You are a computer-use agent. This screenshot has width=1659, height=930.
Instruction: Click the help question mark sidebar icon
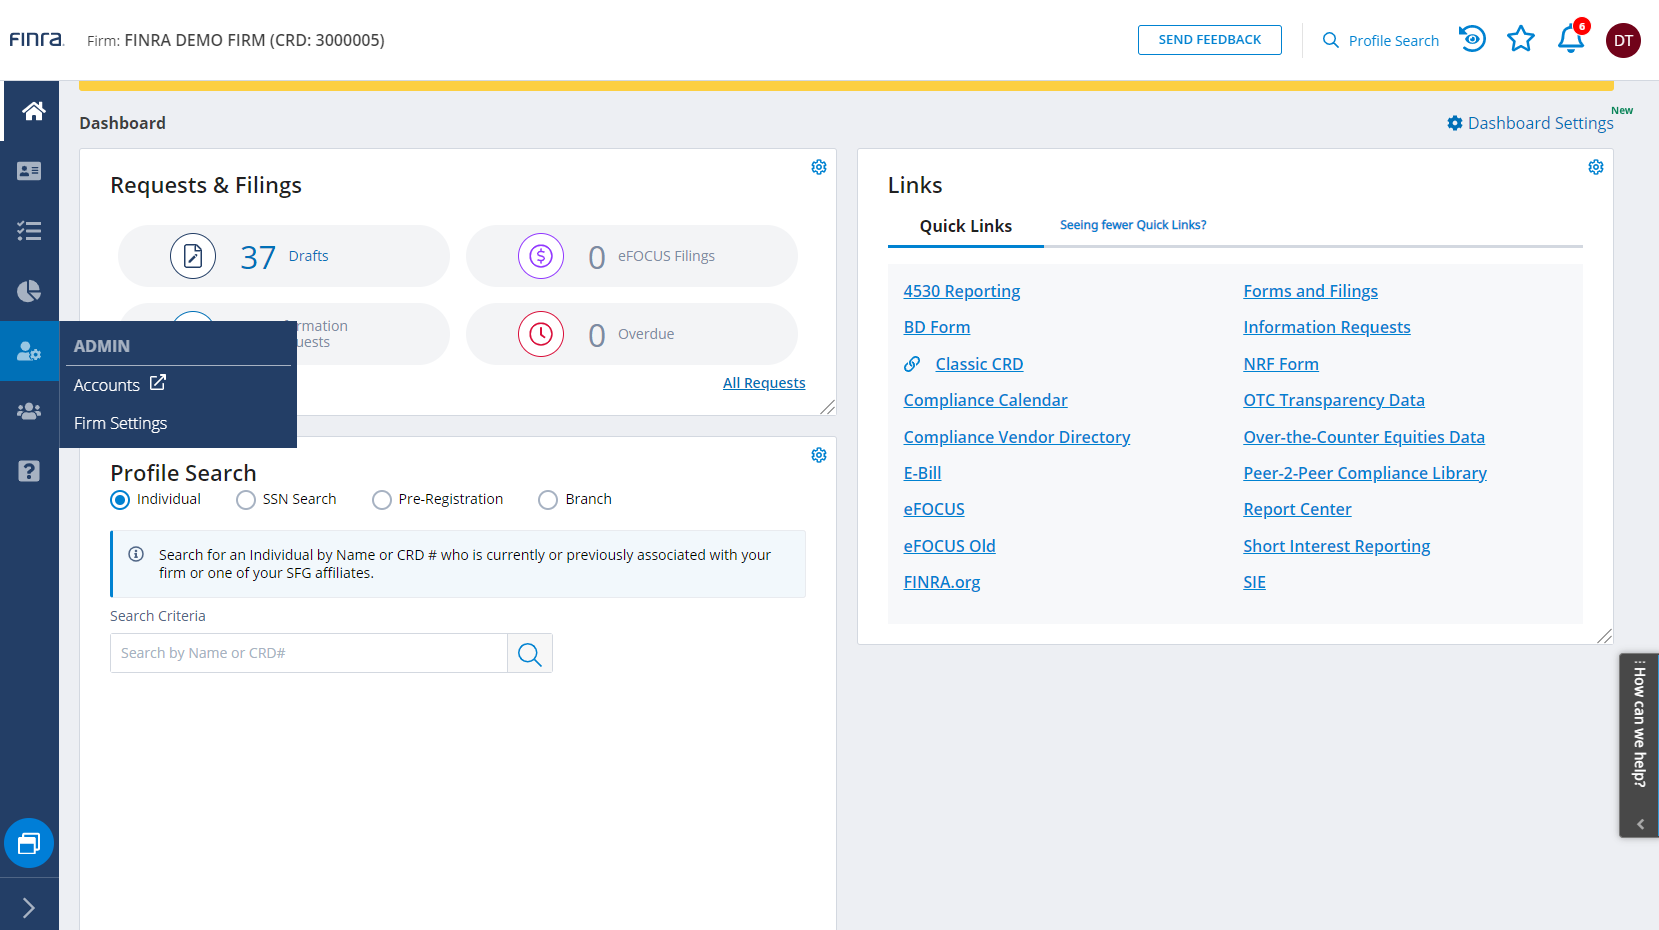pyautogui.click(x=29, y=471)
